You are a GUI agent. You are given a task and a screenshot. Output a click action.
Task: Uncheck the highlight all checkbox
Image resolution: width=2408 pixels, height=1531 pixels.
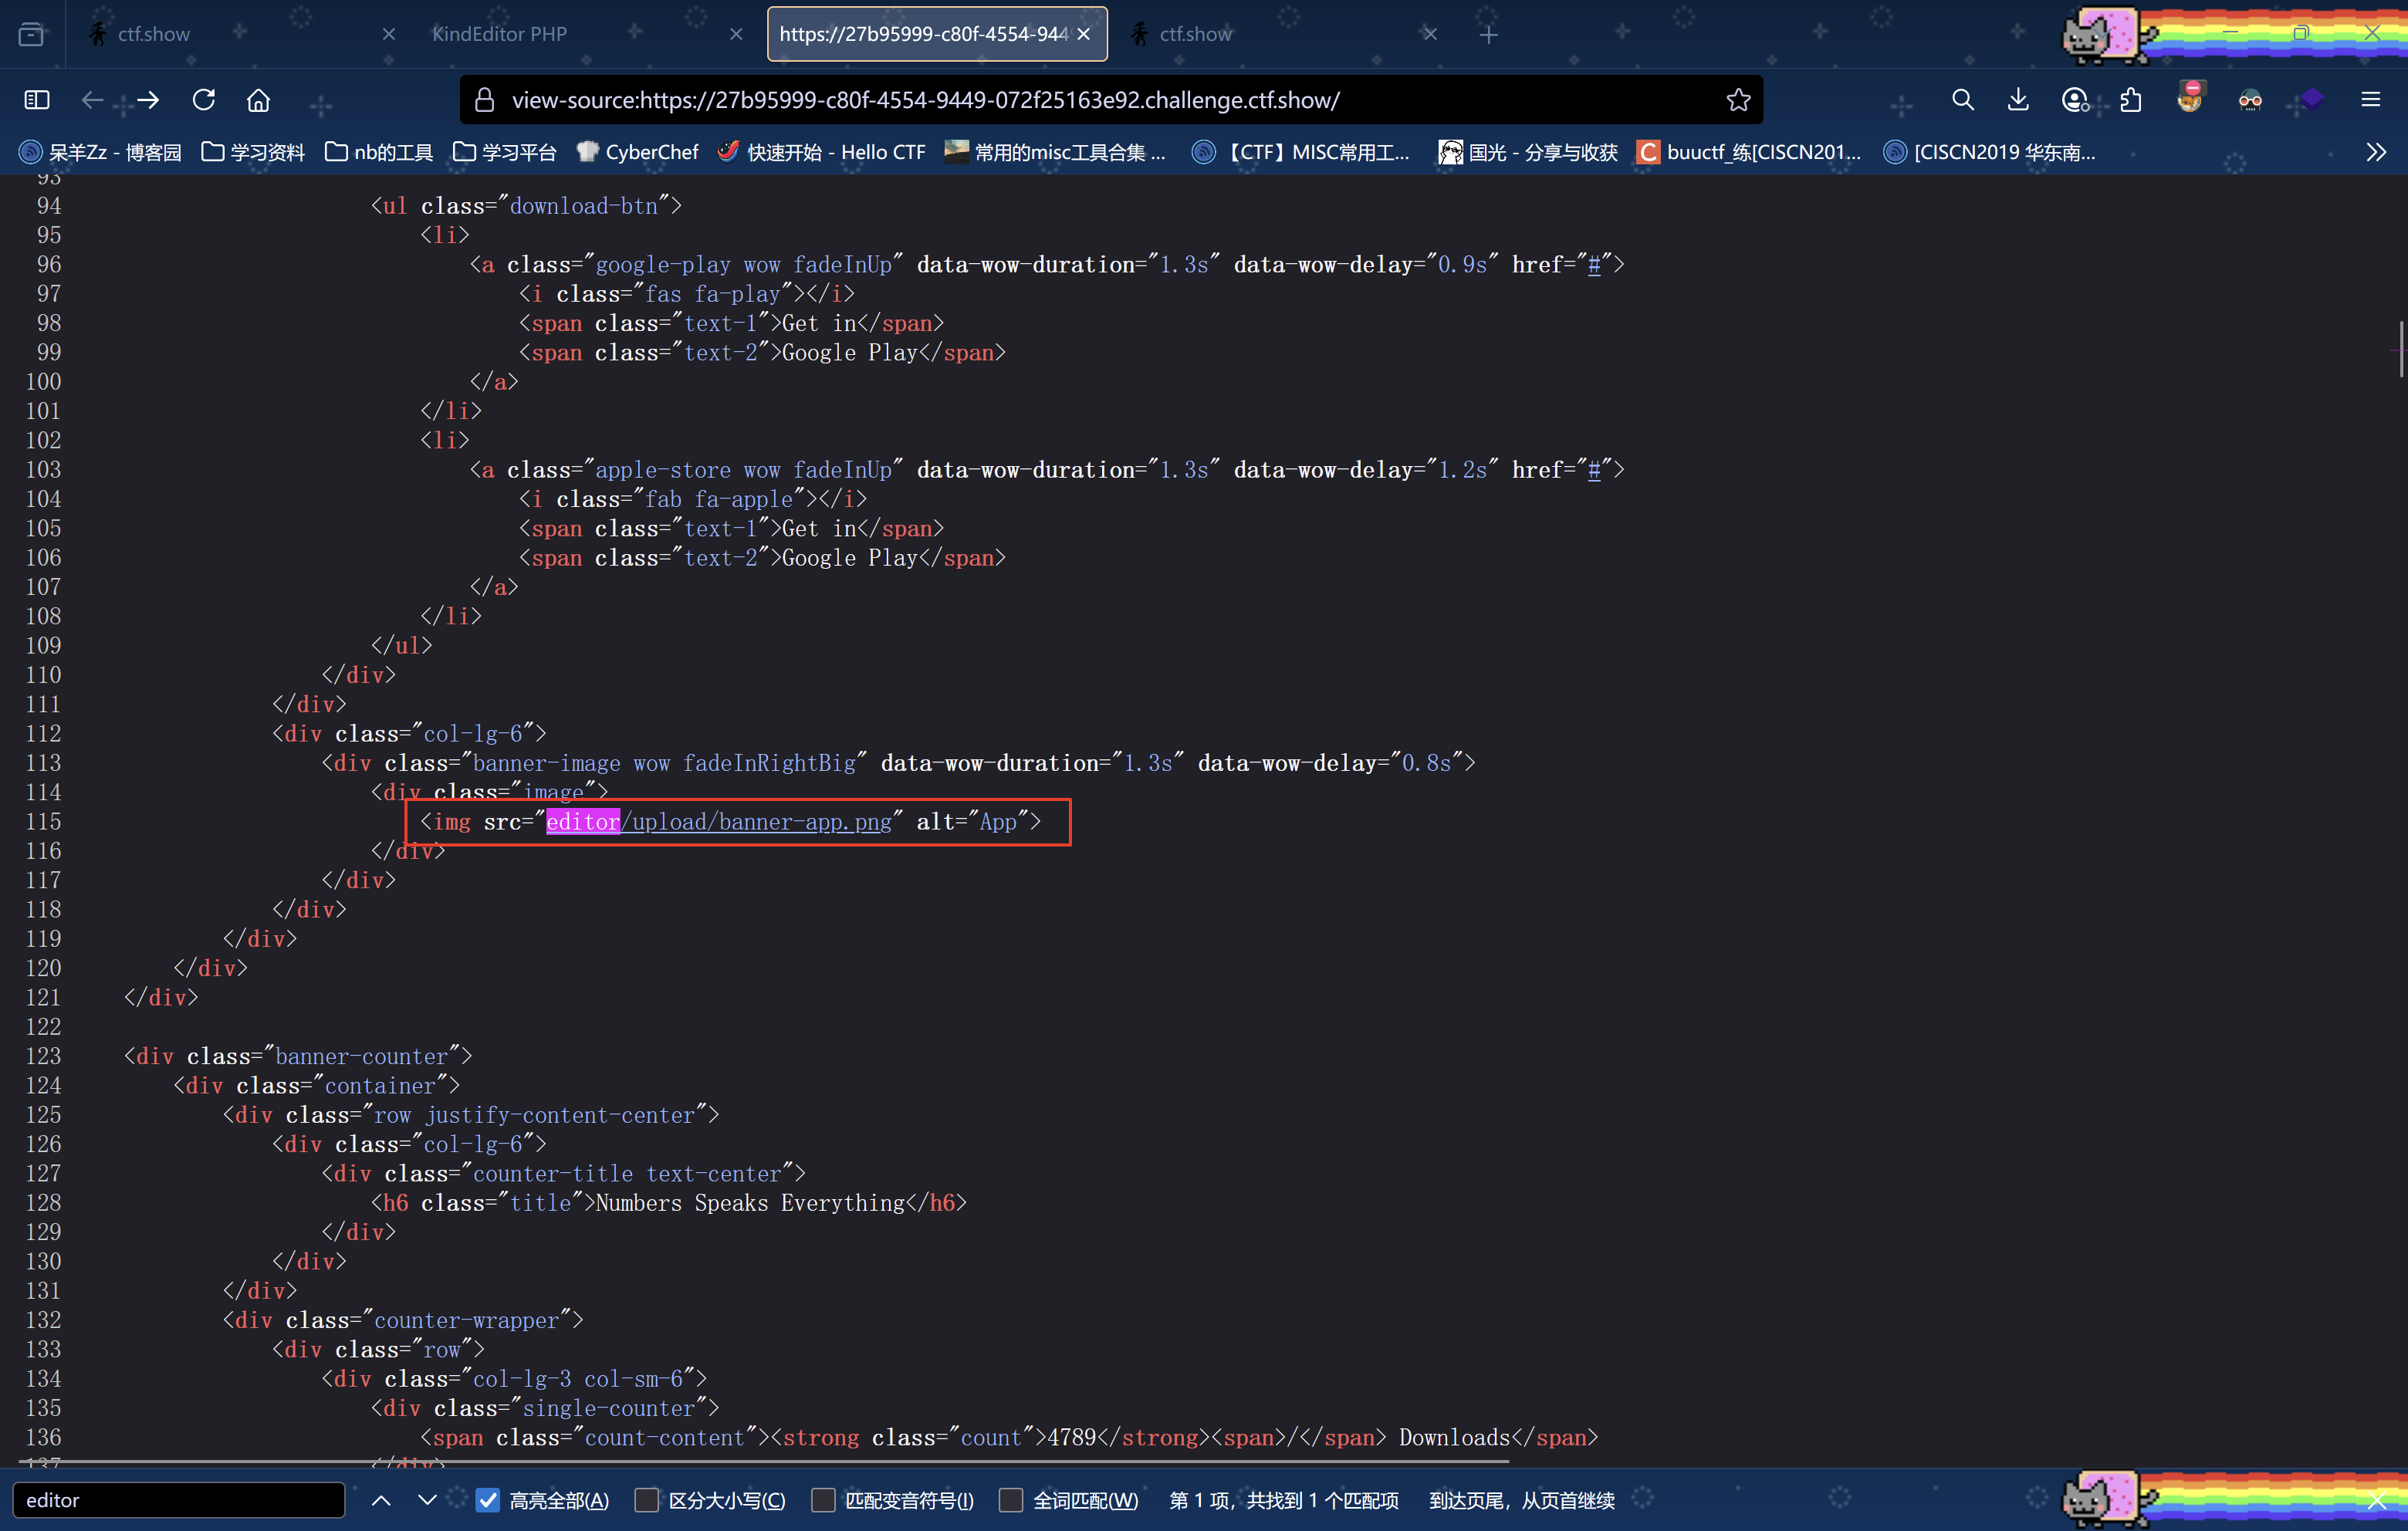pyautogui.click(x=488, y=1499)
